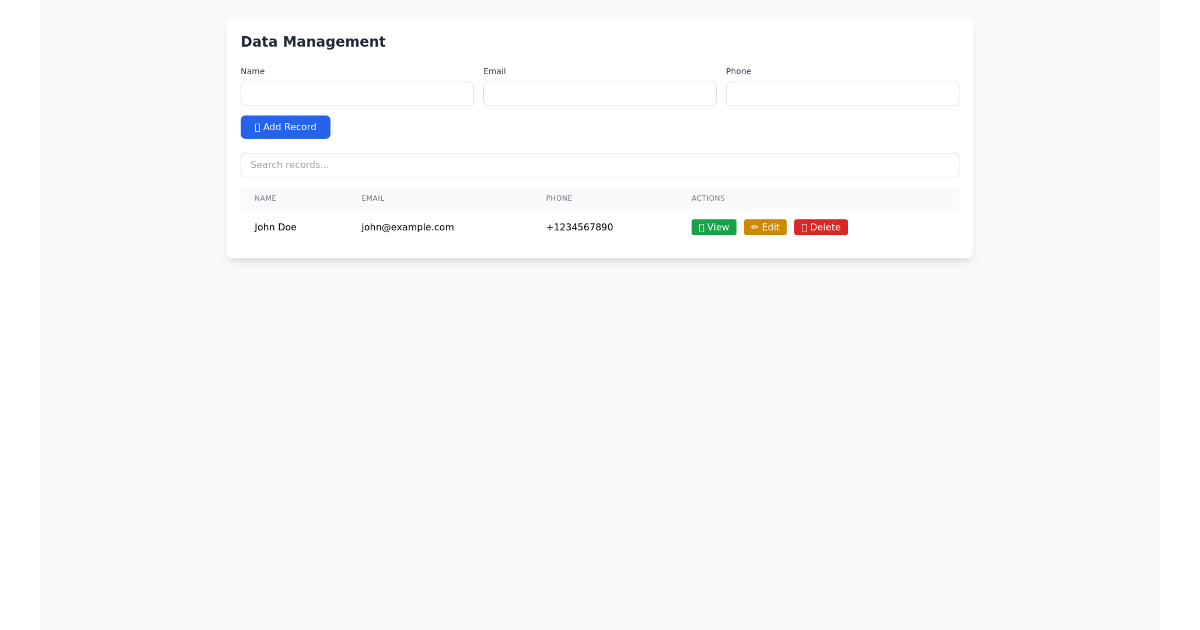Open John Doe's record with the View button
The width and height of the screenshot is (1200, 630).
coord(714,227)
